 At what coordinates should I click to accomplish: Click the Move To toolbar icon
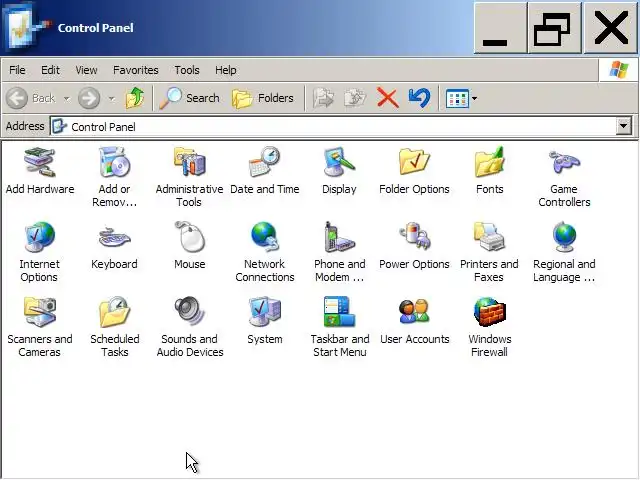pyautogui.click(x=323, y=98)
